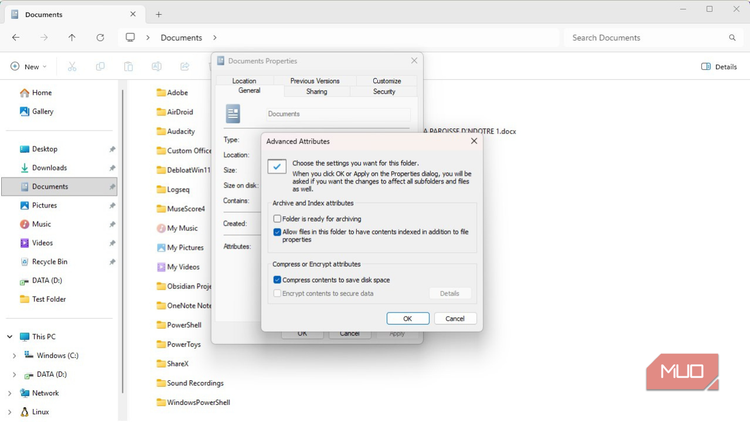Expand the DATA (D:) node under This PC
Viewport: 750px width, 422px height.
tap(14, 374)
